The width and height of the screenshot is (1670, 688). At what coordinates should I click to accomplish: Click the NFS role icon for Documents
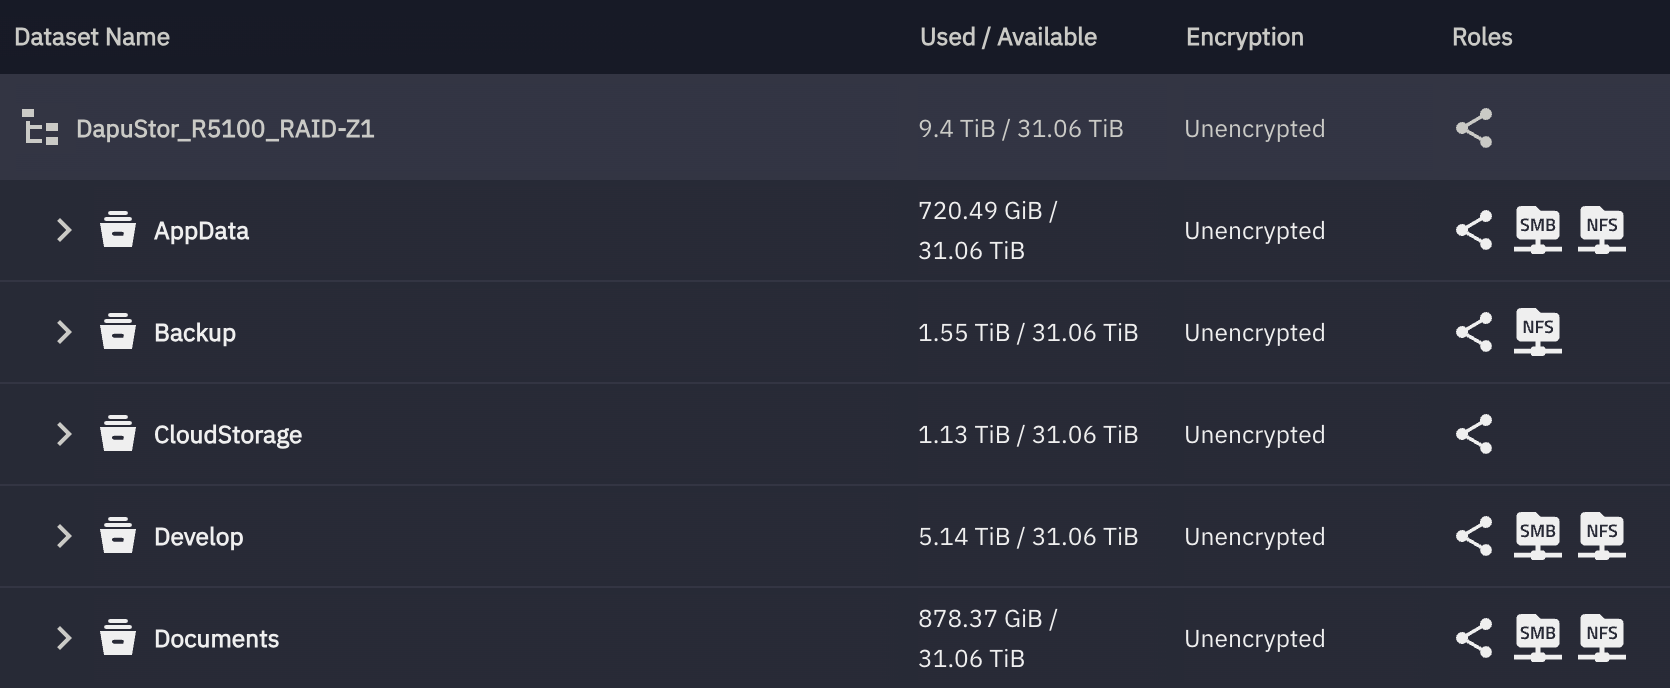tap(1601, 638)
